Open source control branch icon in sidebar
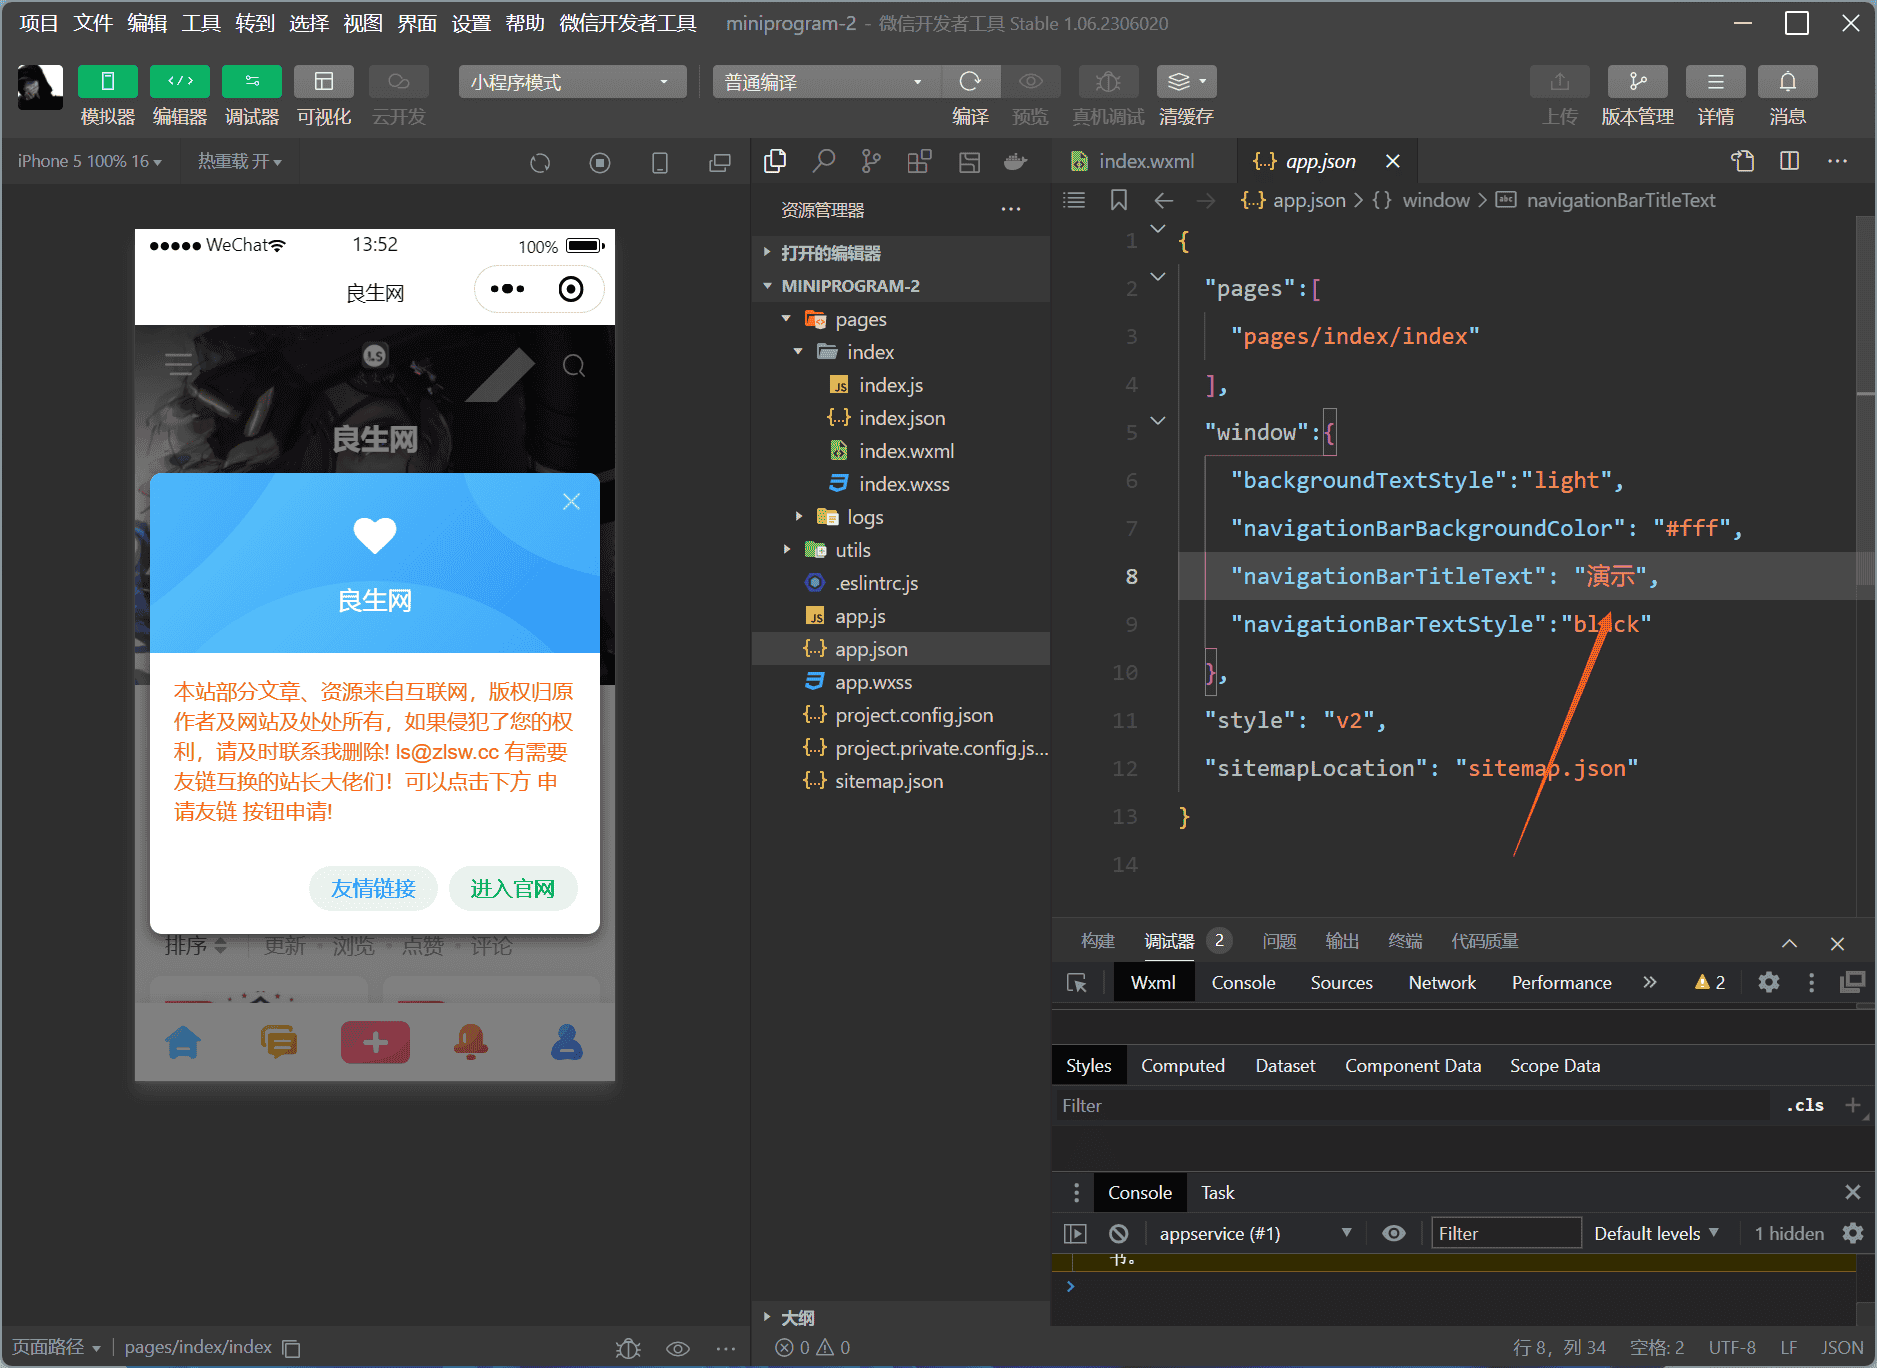1877x1368 pixels. pos(871,161)
